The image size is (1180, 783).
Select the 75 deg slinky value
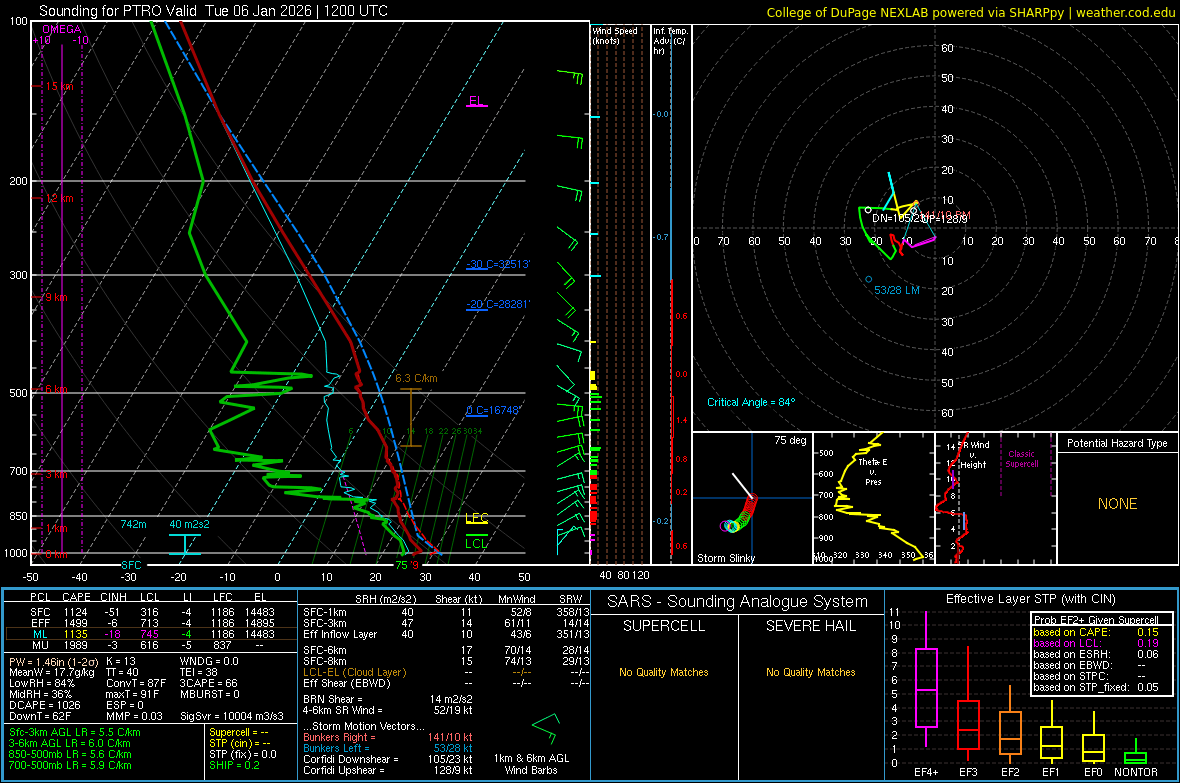tap(790, 440)
